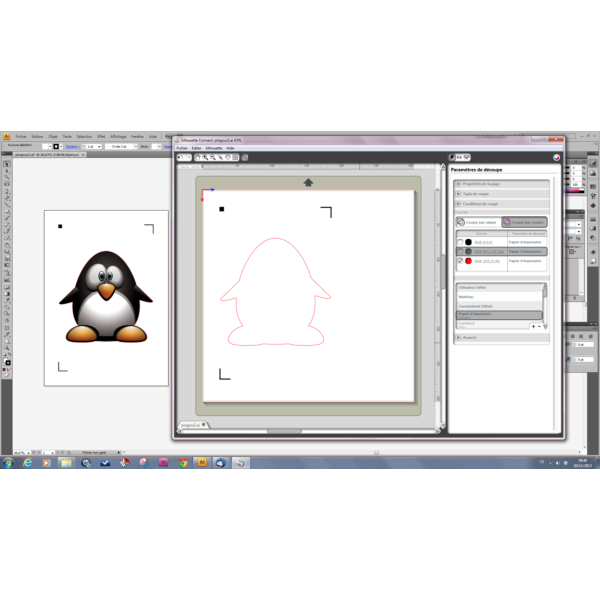
Task: Click the zoom-in magnifier in Silhouette Connect
Action: (205, 157)
